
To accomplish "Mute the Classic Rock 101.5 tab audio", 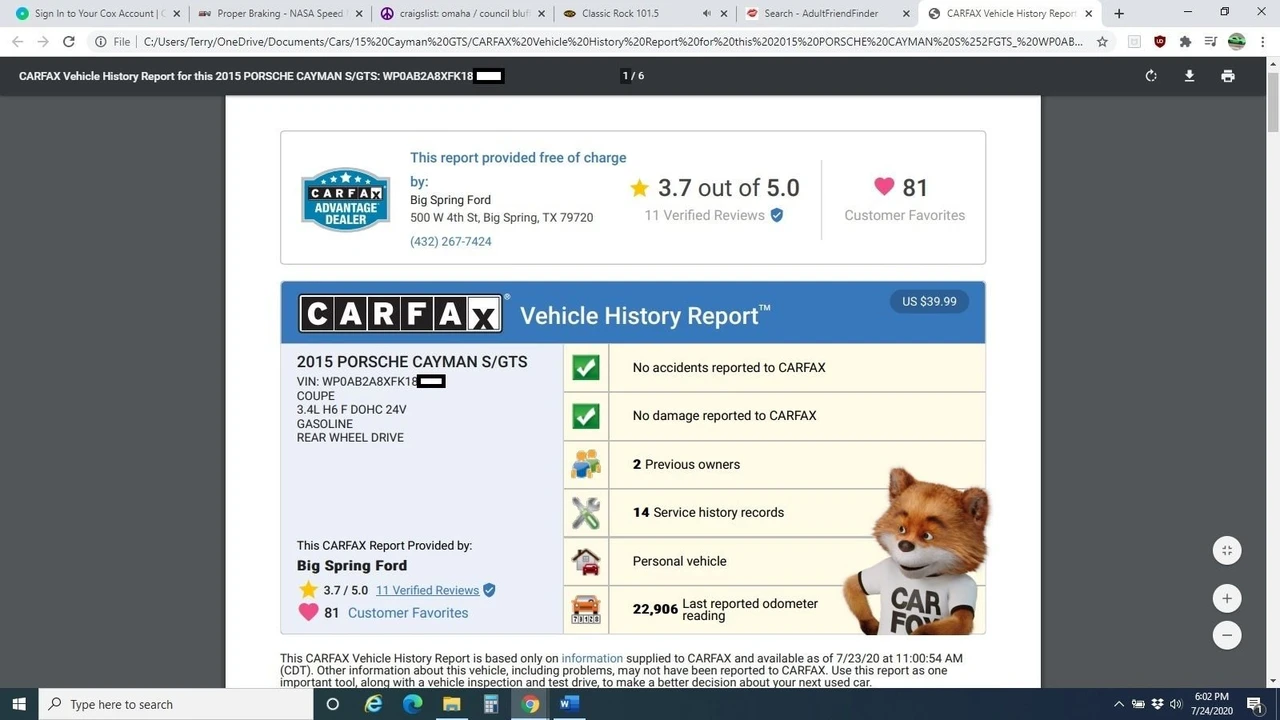I will tap(707, 14).
